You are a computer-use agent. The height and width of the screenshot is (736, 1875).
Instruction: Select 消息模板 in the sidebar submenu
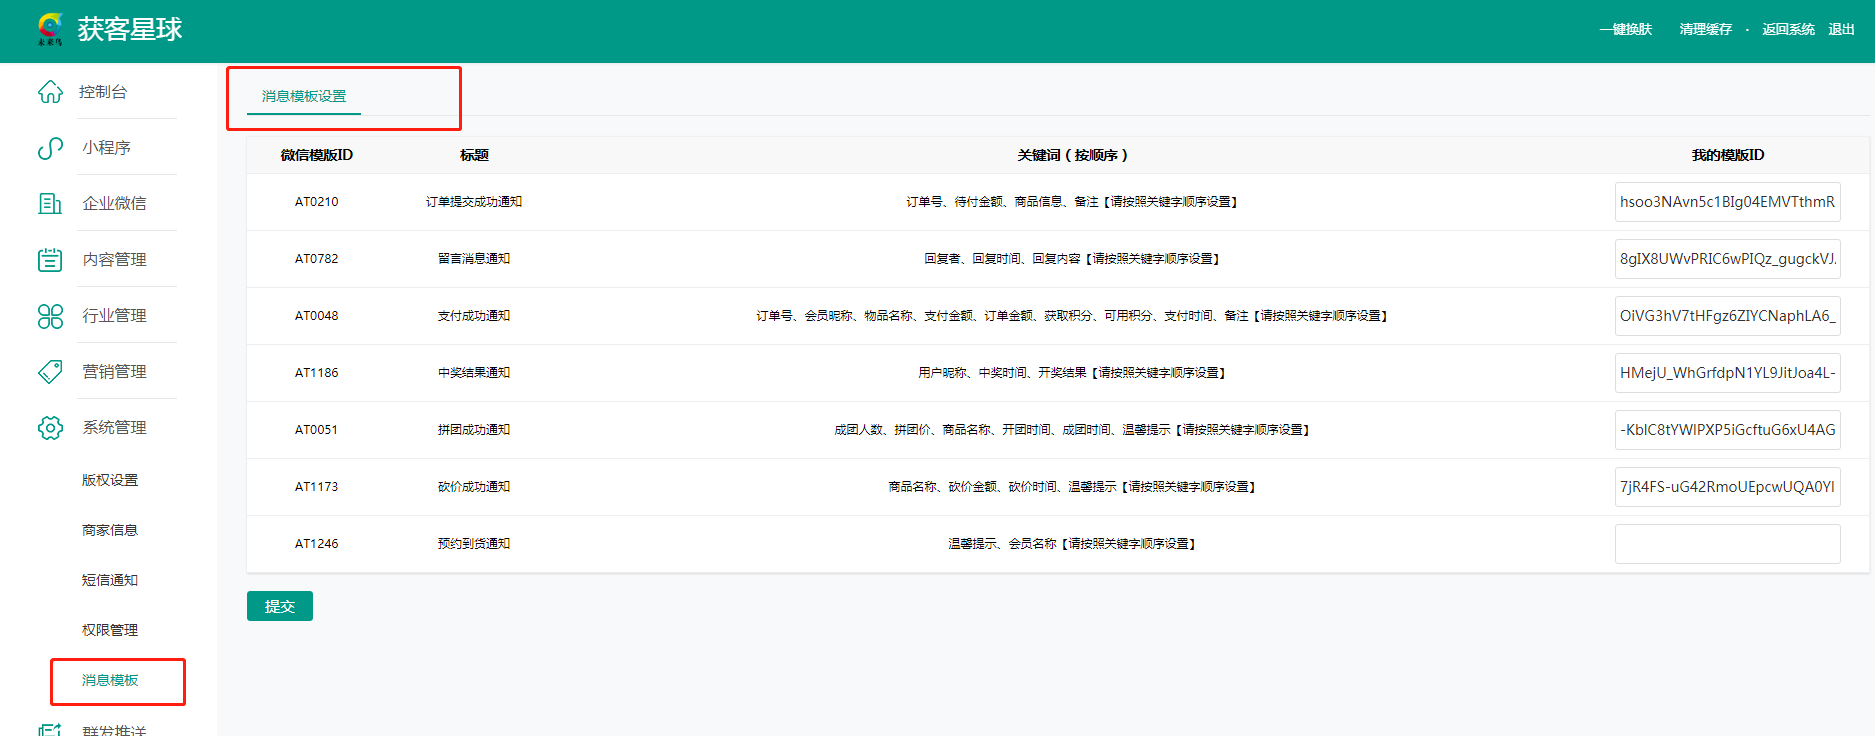click(x=110, y=681)
